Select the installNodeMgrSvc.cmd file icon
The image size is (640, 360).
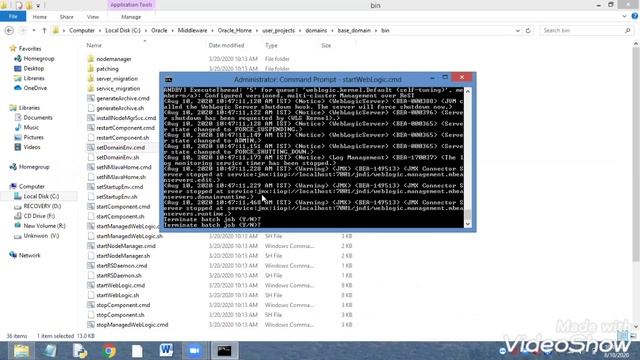click(x=91, y=118)
